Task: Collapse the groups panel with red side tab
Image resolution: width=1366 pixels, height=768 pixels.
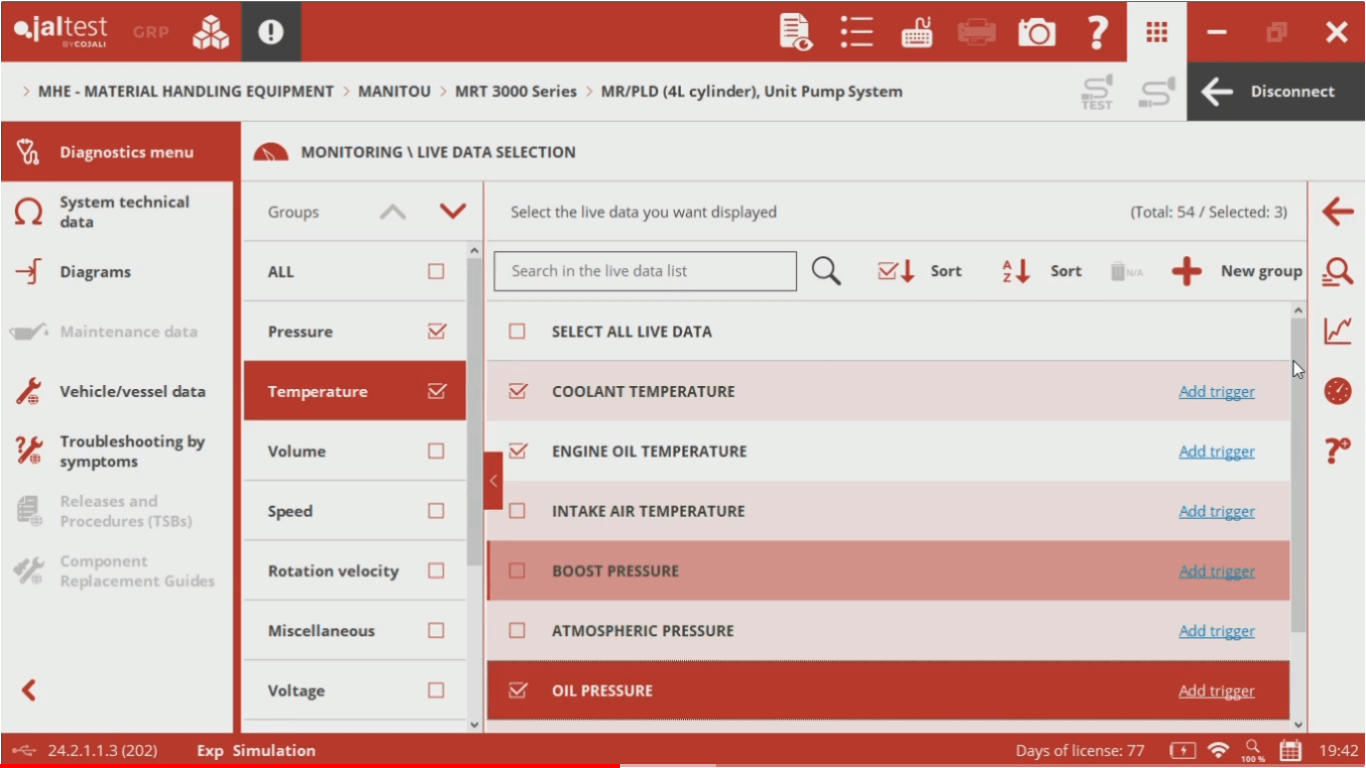Action: [493, 481]
